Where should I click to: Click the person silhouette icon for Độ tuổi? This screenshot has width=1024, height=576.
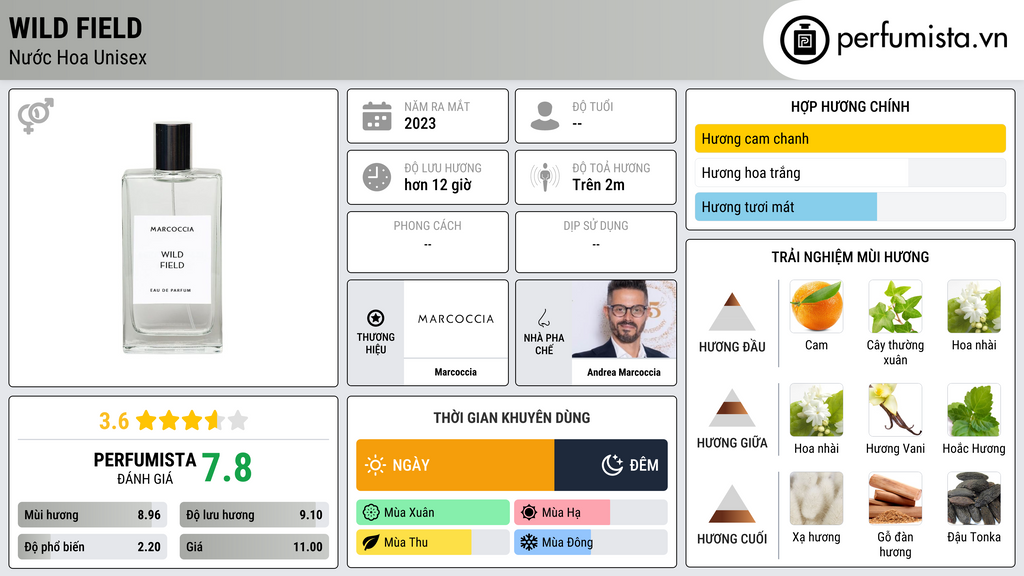[x=545, y=116]
